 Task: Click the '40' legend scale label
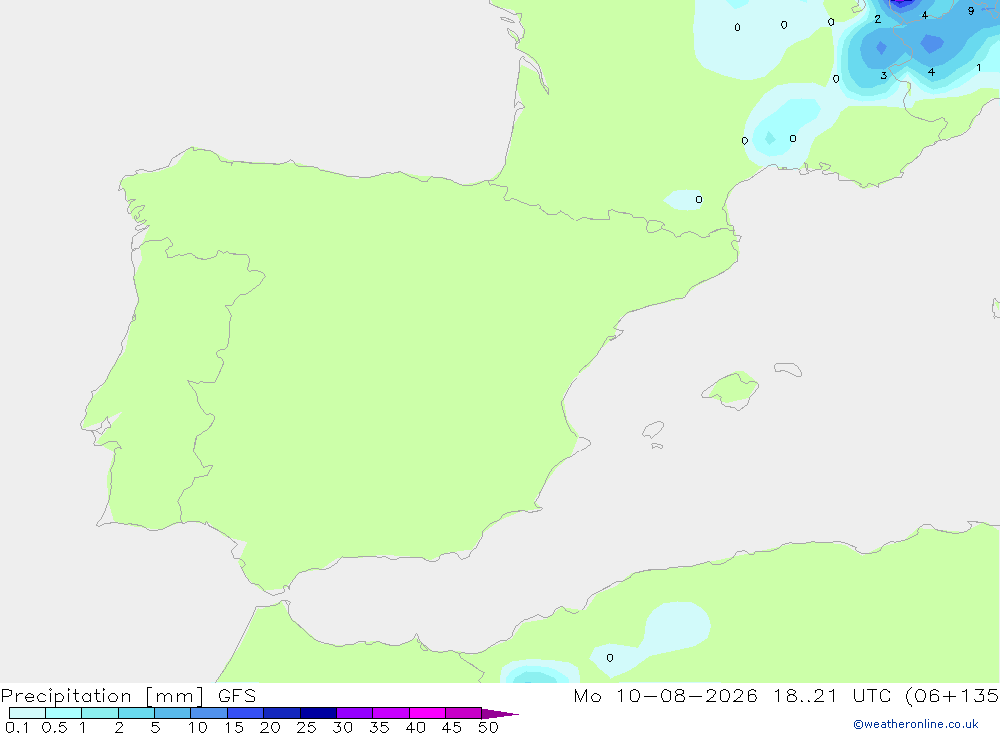pos(416,727)
